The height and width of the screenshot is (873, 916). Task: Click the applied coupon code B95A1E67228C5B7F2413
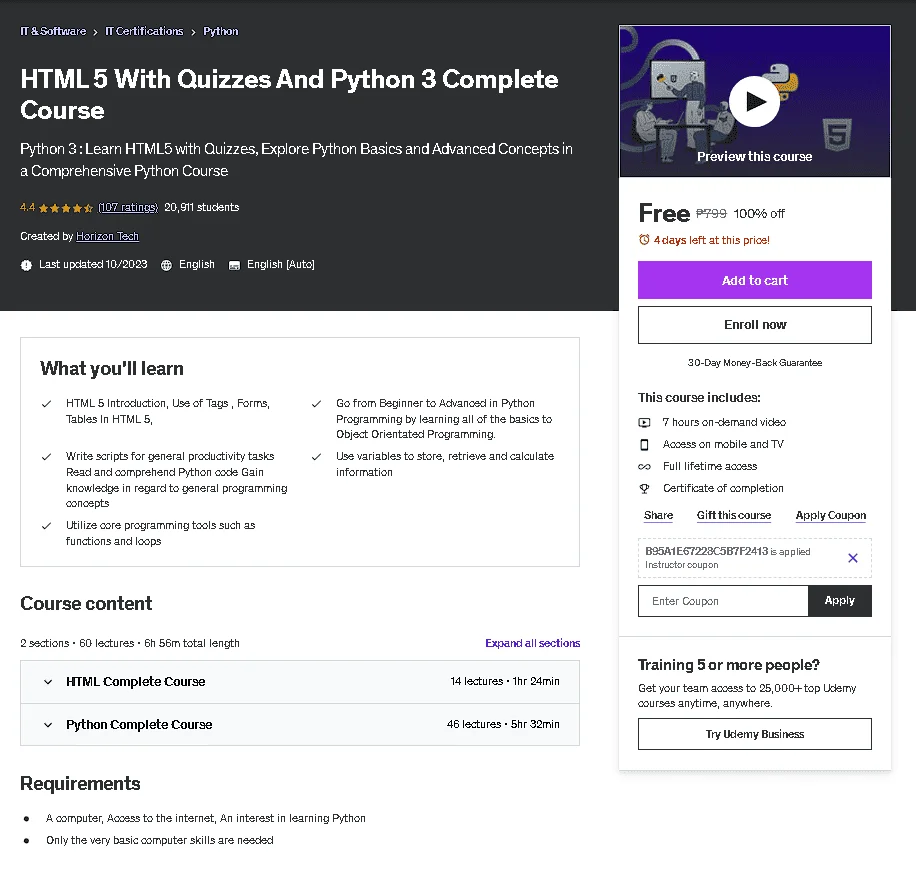706,551
